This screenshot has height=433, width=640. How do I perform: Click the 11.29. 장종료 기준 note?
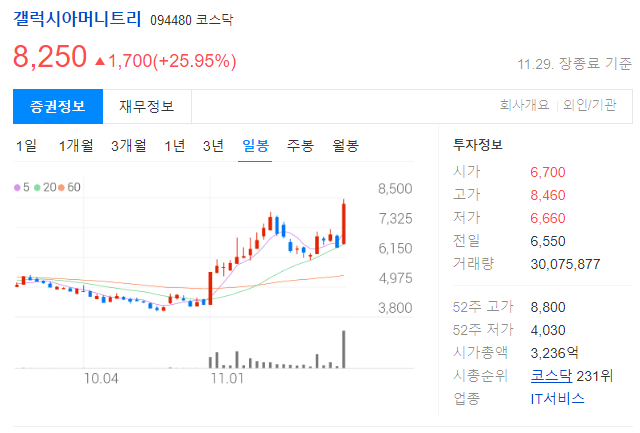[575, 64]
